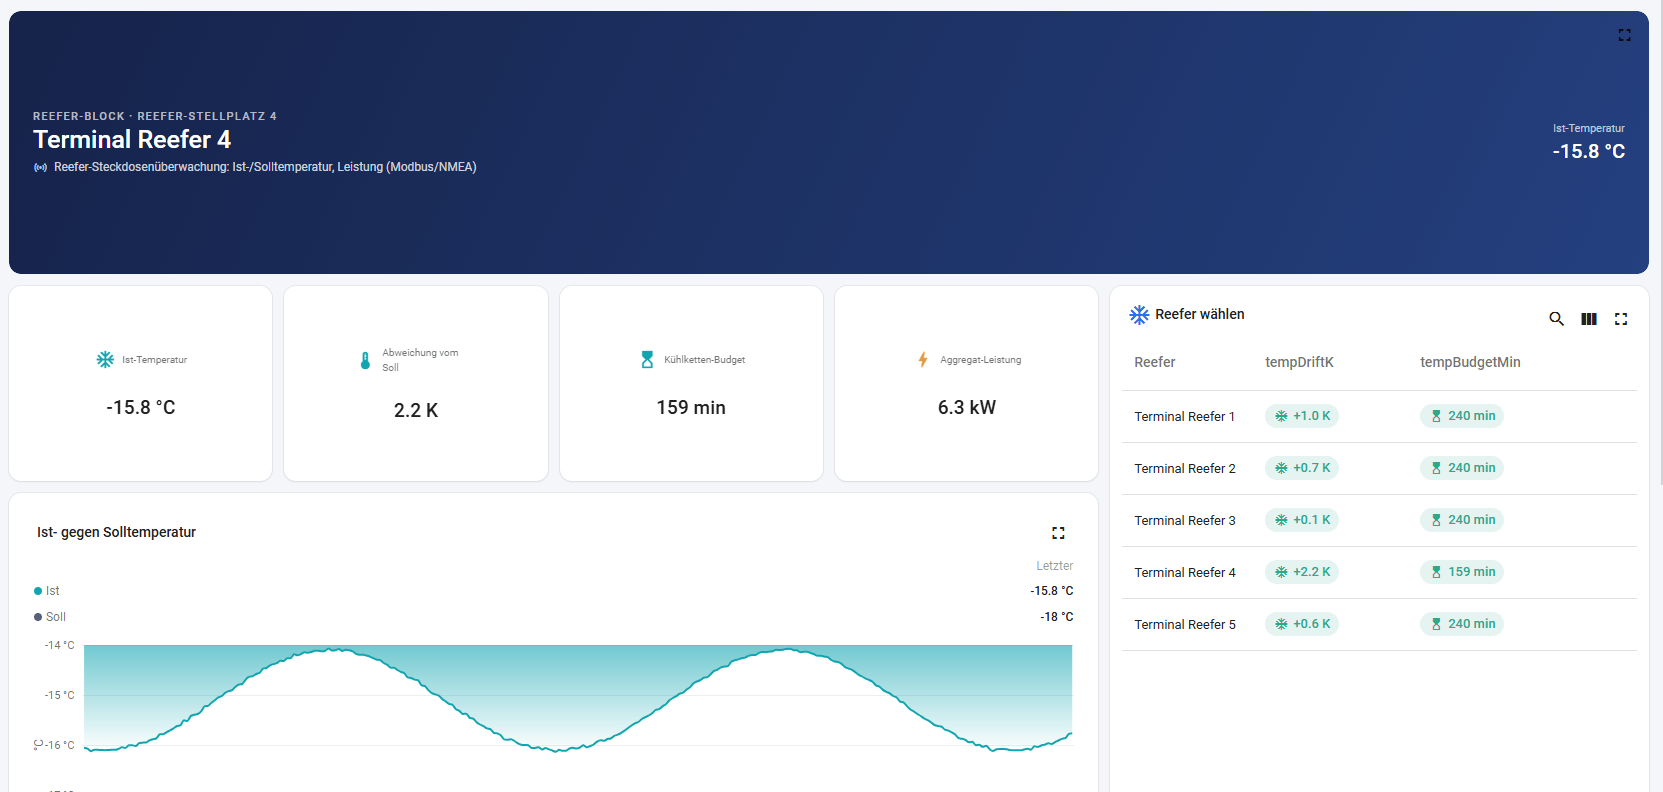Click the -15 °C axis label
Viewport: 1663px width, 792px height.
pyautogui.click(x=59, y=695)
